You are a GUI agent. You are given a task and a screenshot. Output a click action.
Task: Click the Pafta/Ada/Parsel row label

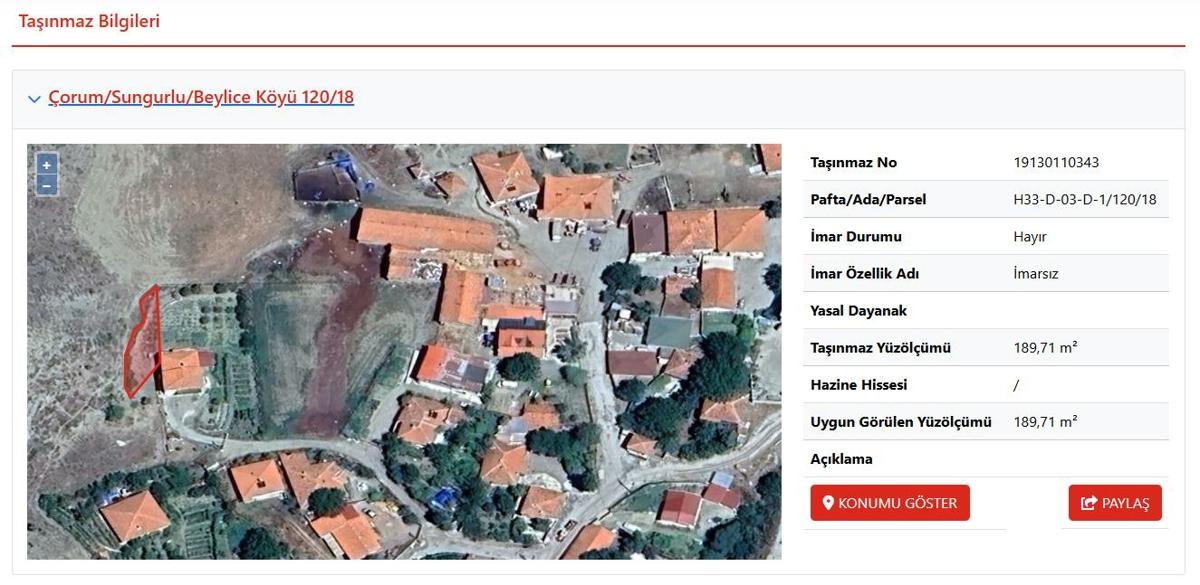(x=868, y=199)
